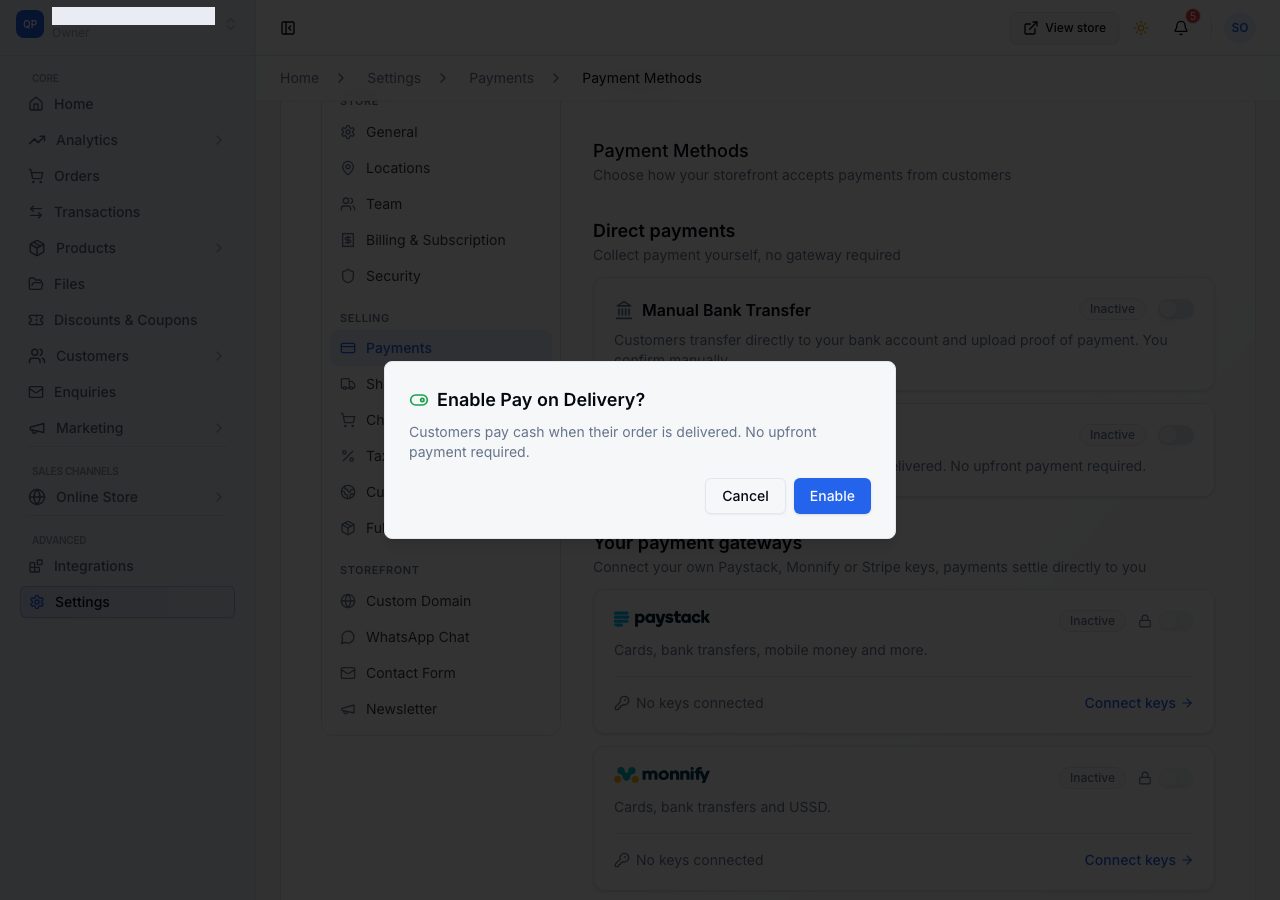Click Settings breadcrumb
The image size is (1280, 900).
tap(394, 78)
